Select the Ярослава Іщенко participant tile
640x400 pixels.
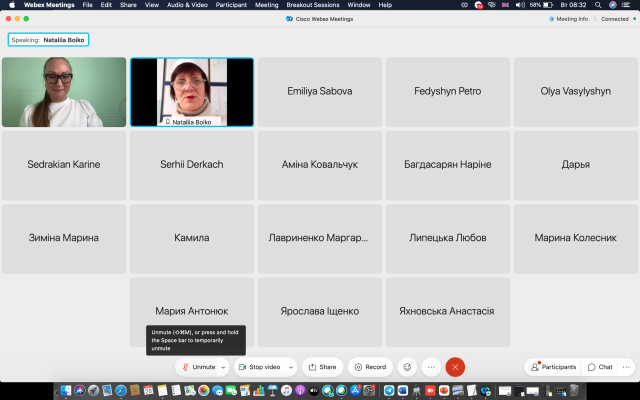coord(320,312)
